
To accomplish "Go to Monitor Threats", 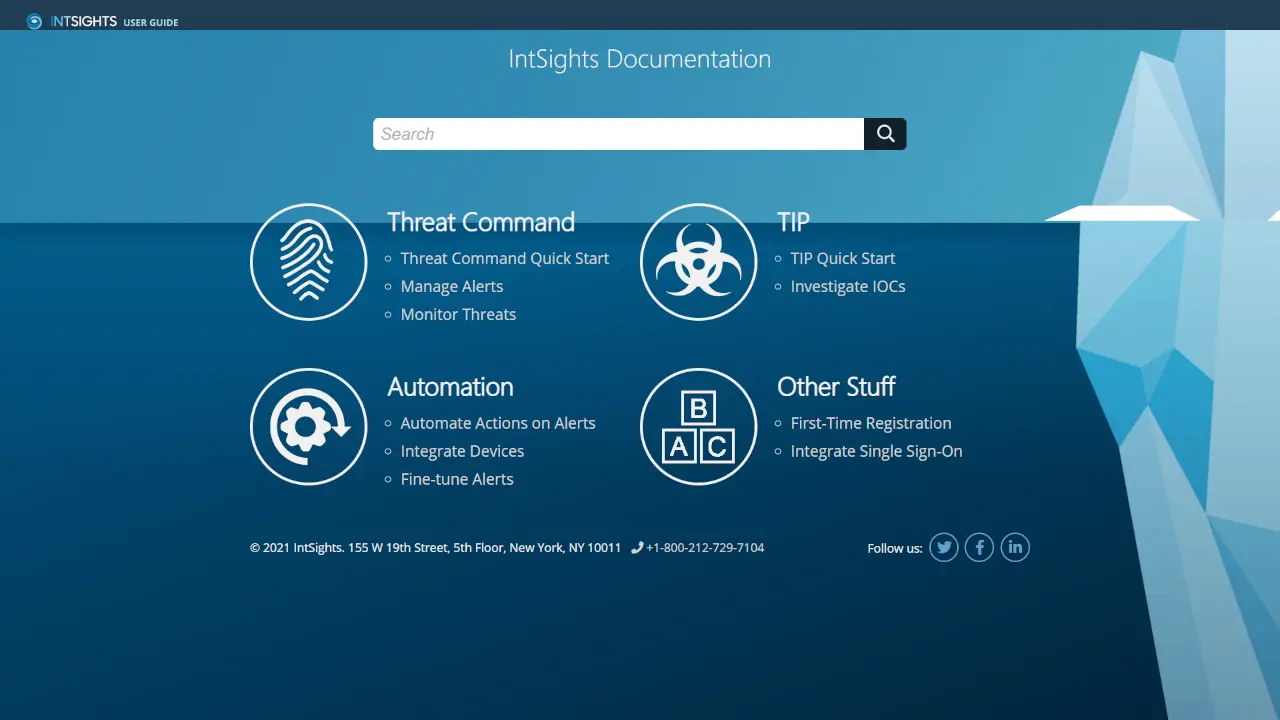I will [458, 314].
